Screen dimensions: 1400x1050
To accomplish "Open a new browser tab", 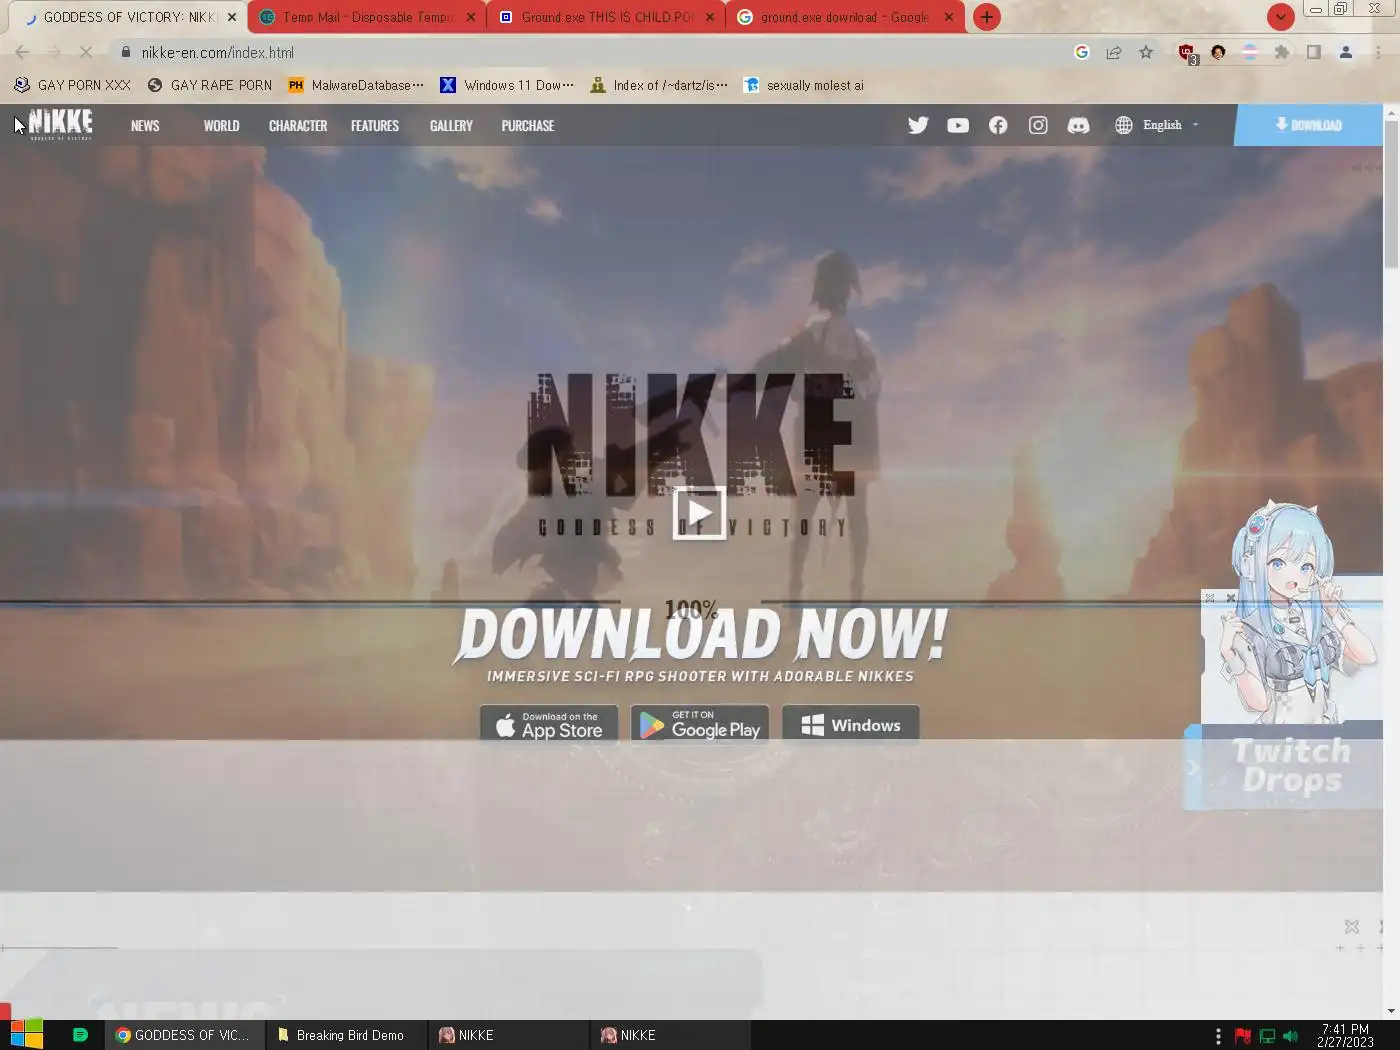I will tap(987, 17).
